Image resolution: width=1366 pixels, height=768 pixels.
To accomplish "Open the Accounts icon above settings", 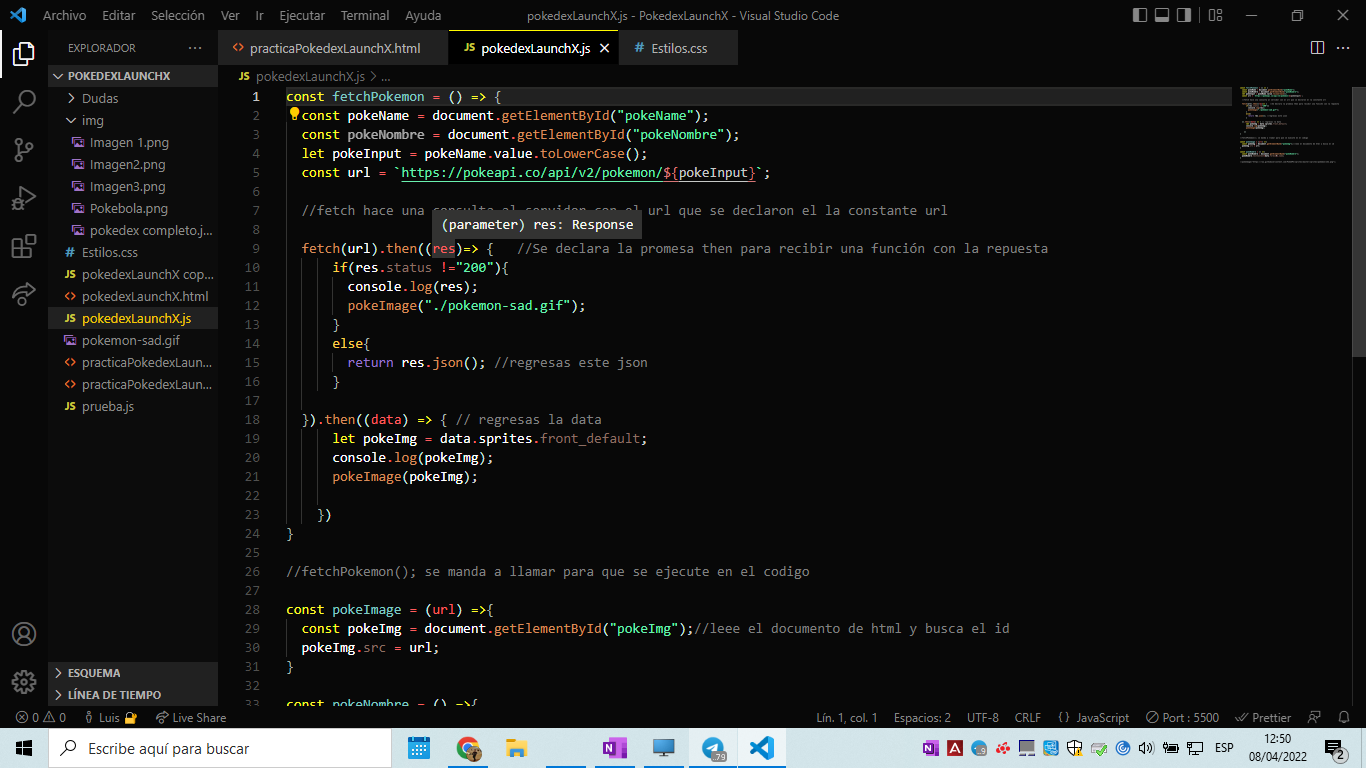I will [x=23, y=633].
